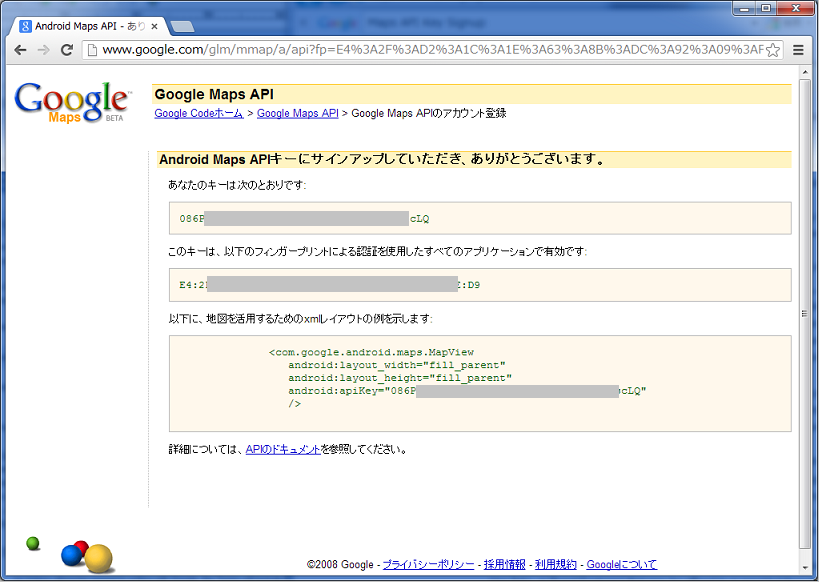Open a new tab with the tab button
The image size is (819, 582).
[x=182, y=27]
